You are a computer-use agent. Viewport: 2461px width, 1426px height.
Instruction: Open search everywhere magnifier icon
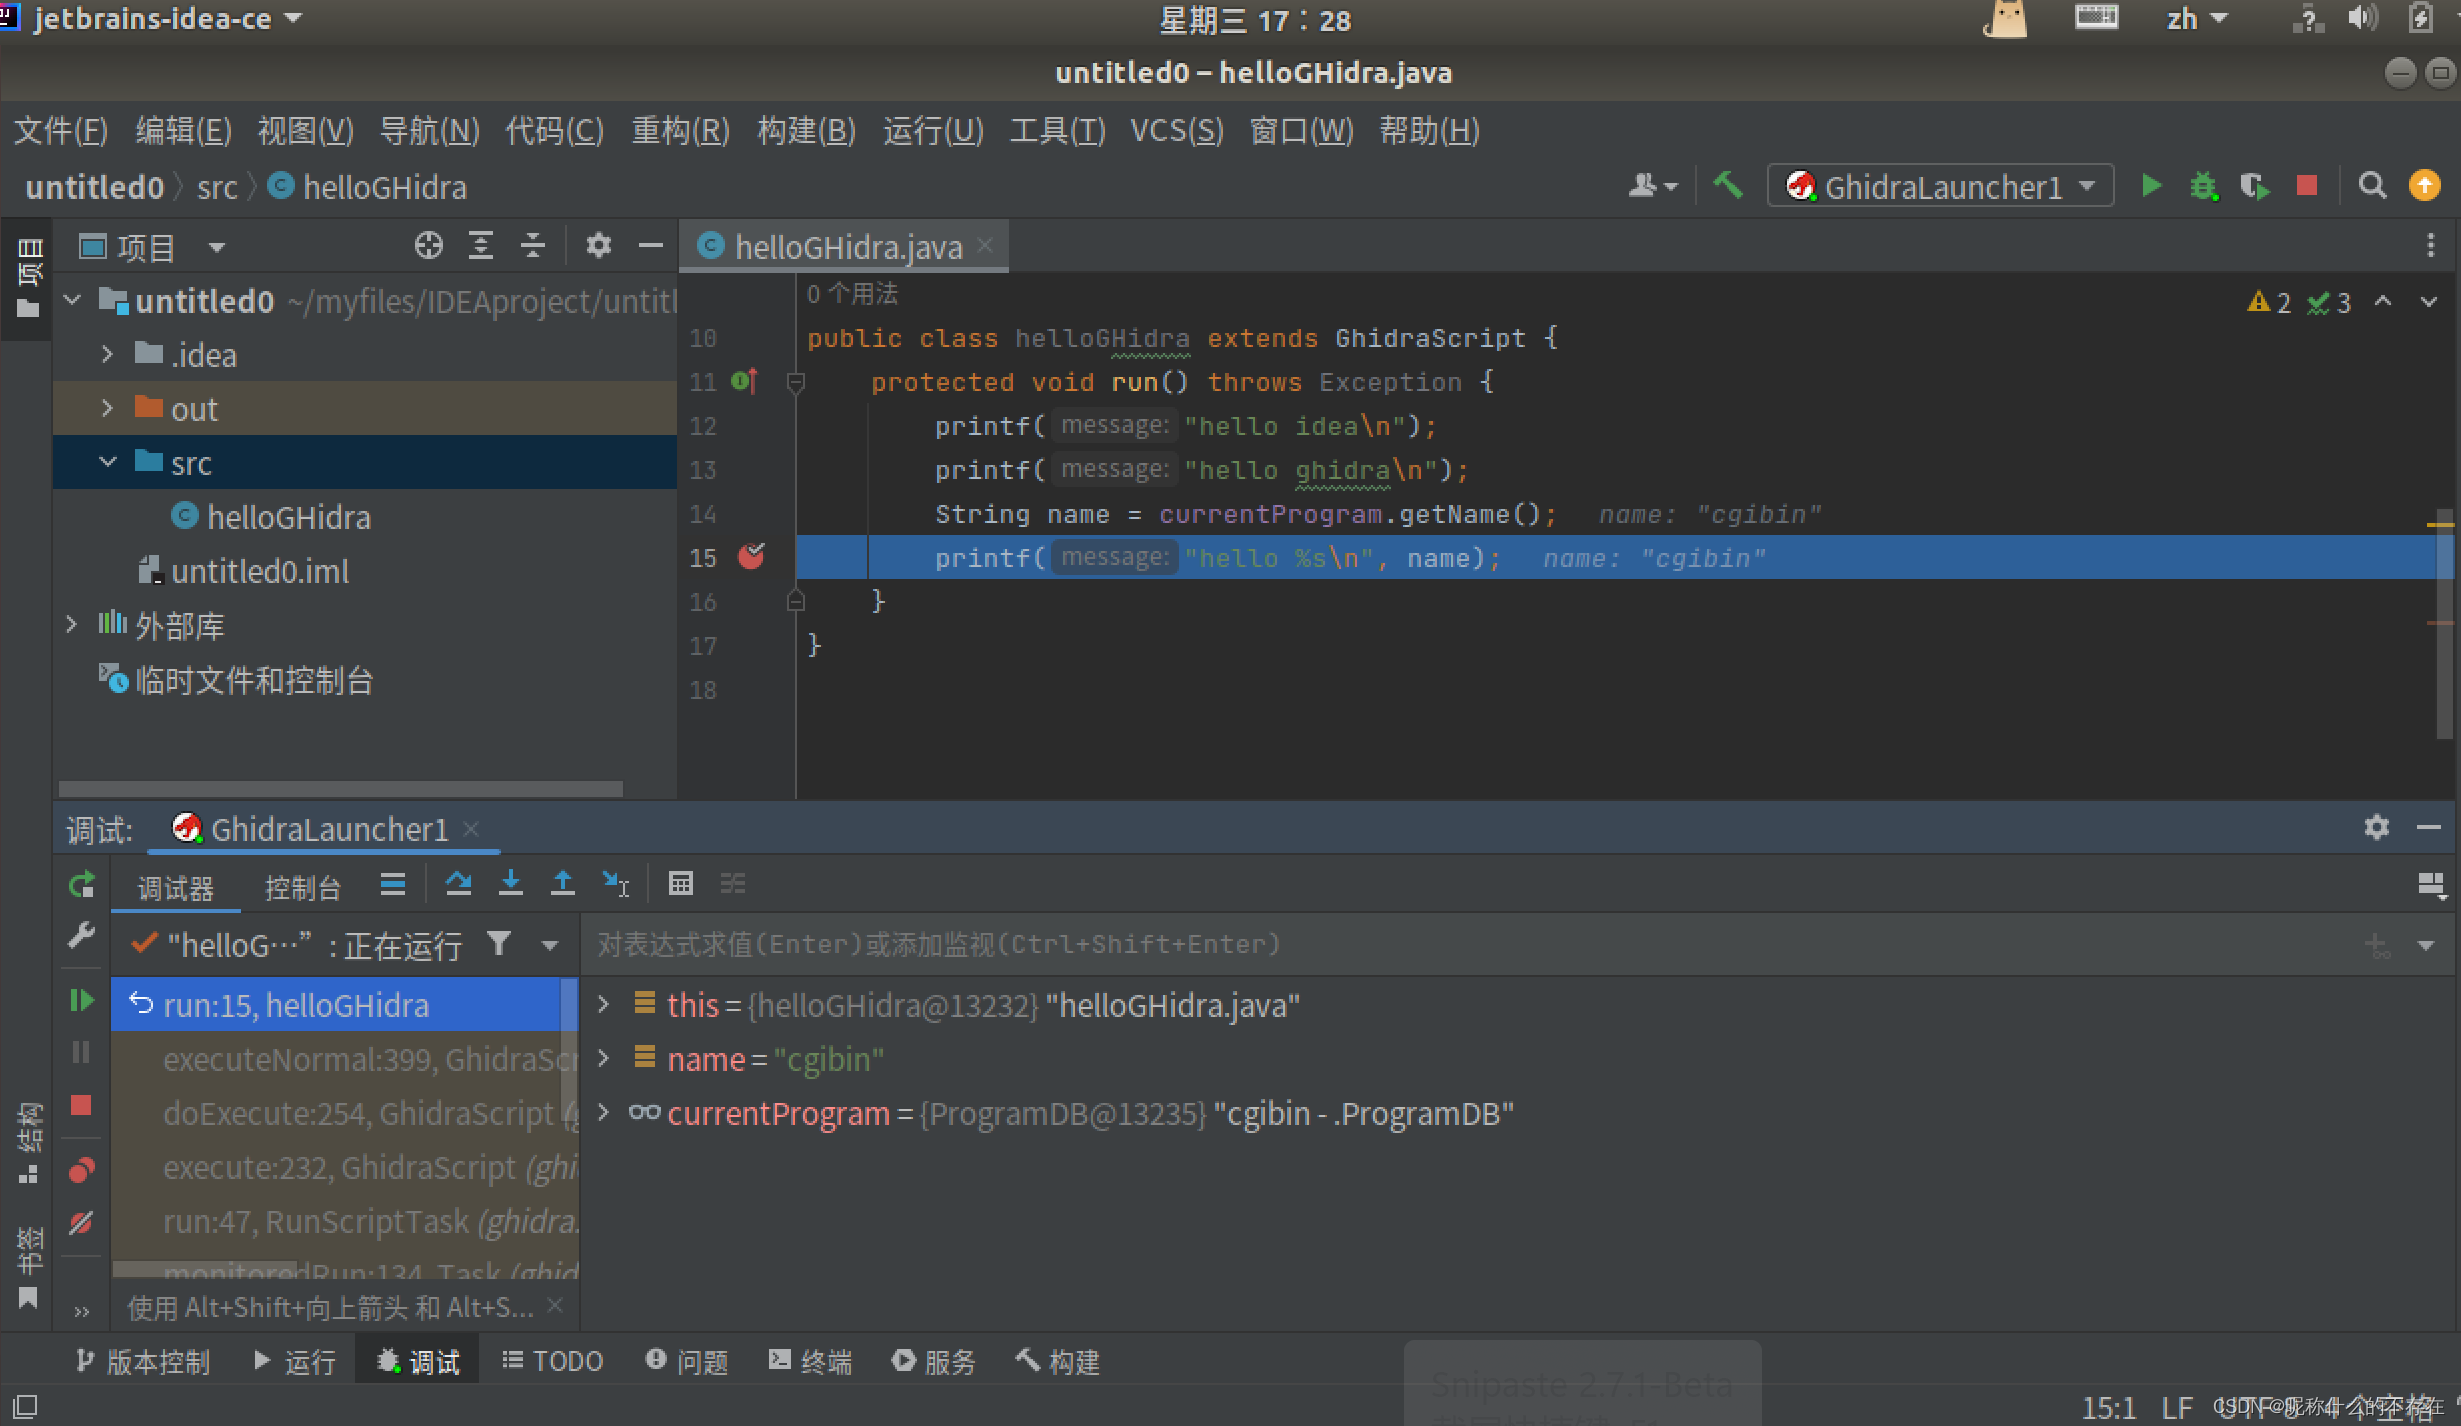click(2372, 185)
